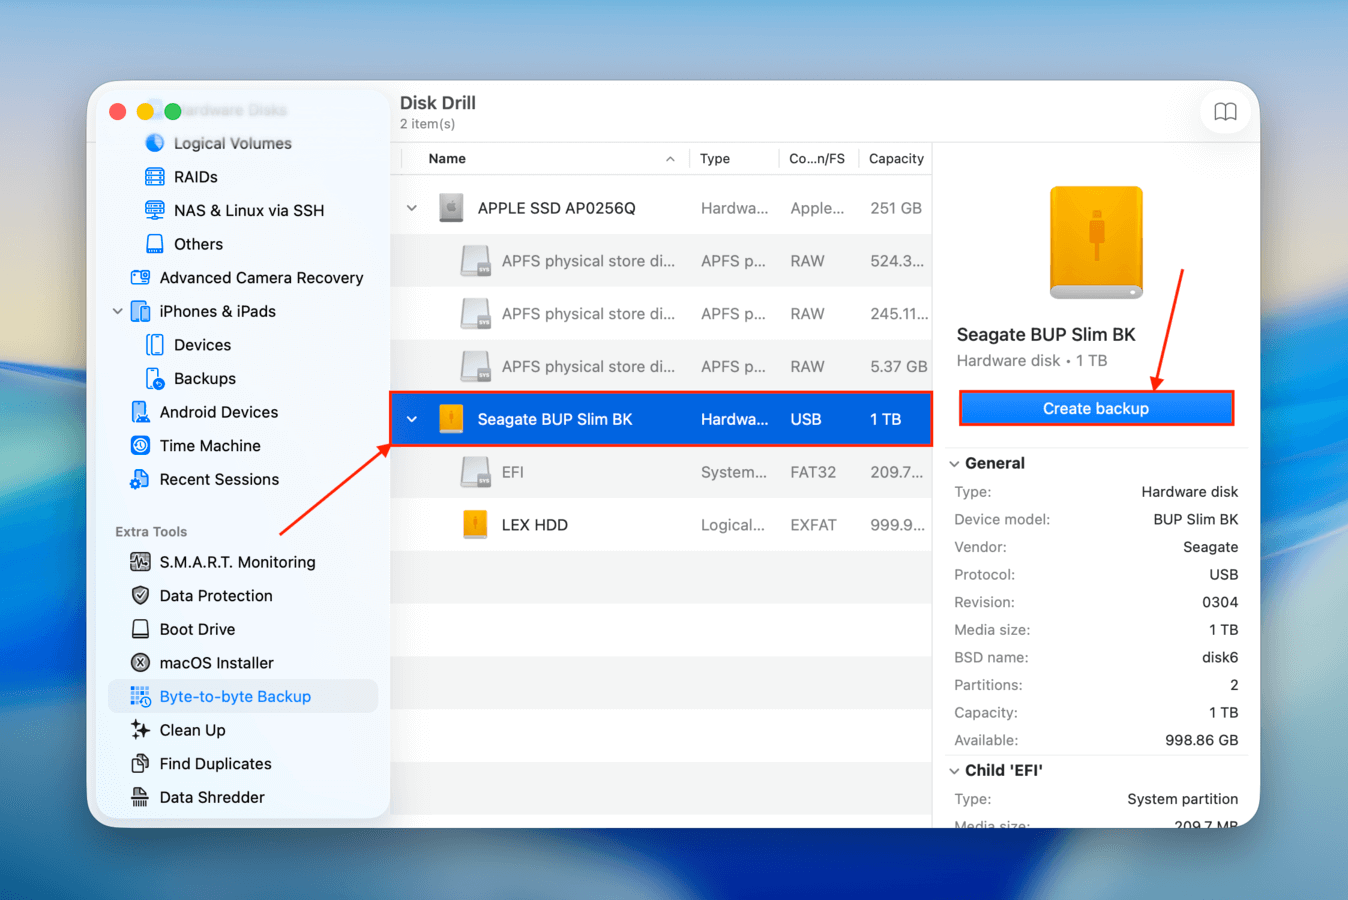Collapse the General details section
Viewport: 1348px width, 900px height.
954,463
